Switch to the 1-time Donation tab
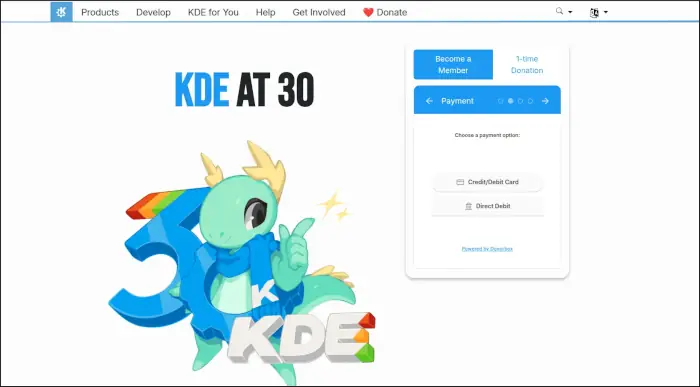The image size is (700, 387). 527,64
